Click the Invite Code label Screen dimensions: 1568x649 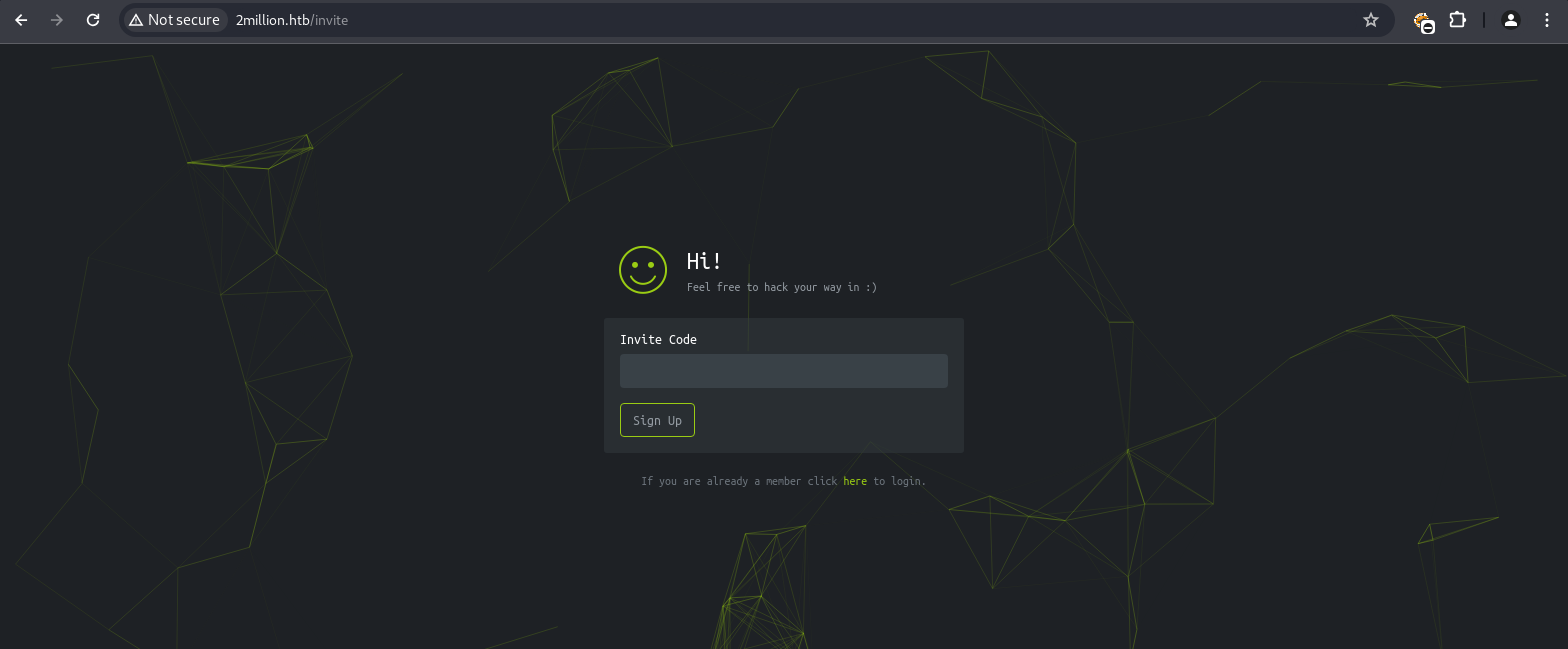(658, 340)
